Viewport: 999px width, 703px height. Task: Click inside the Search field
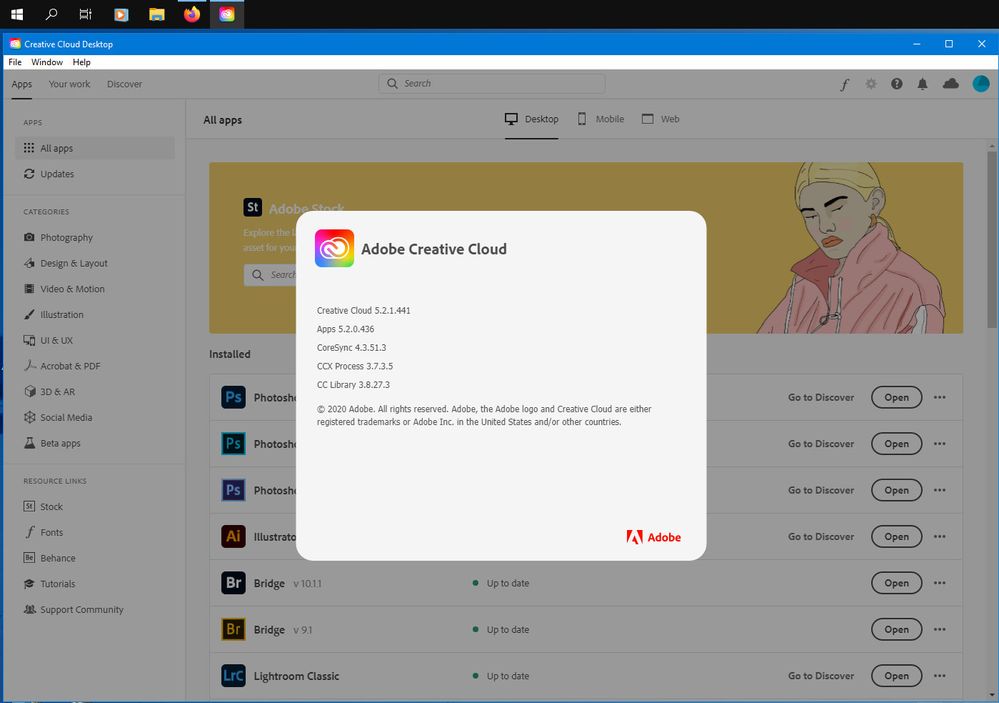tap(490, 83)
